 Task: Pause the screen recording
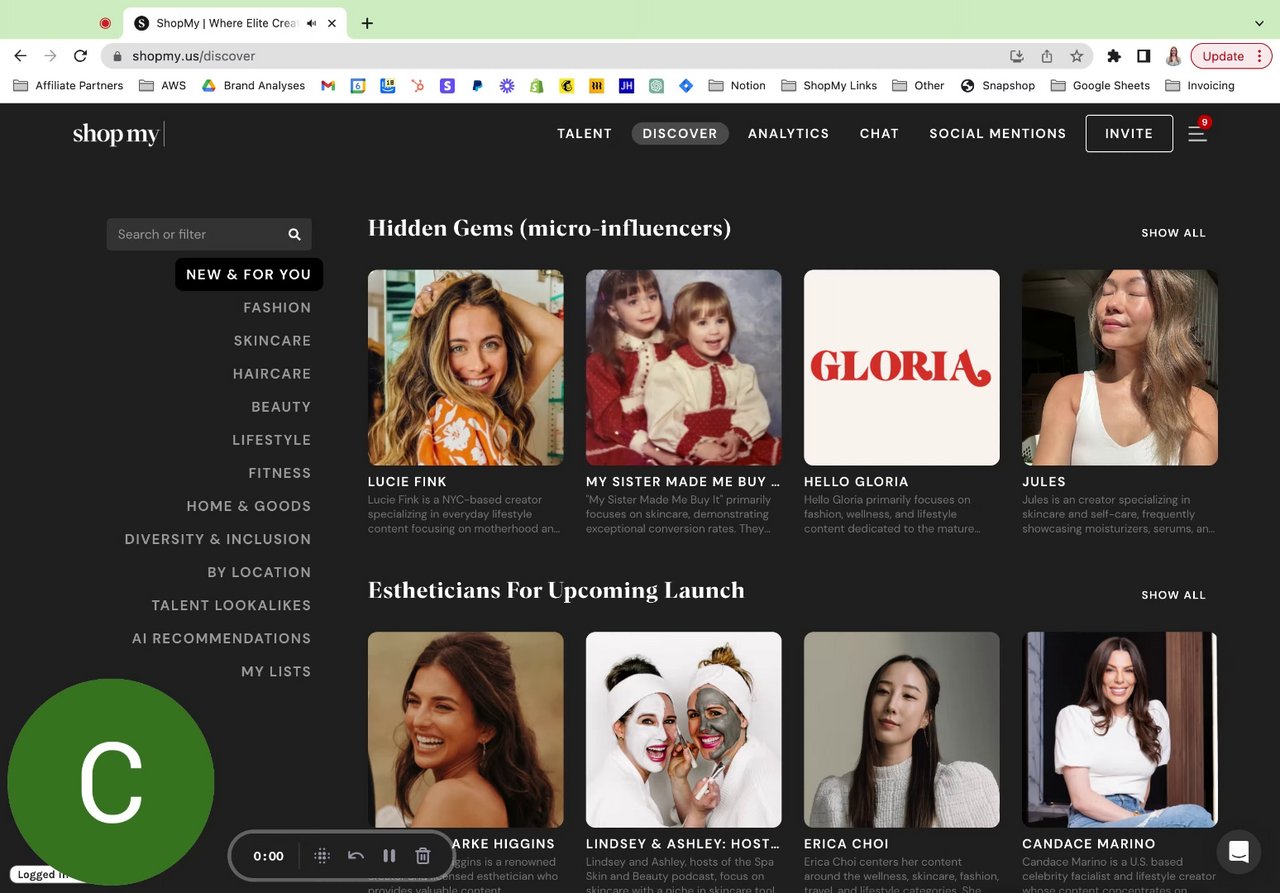(x=390, y=856)
